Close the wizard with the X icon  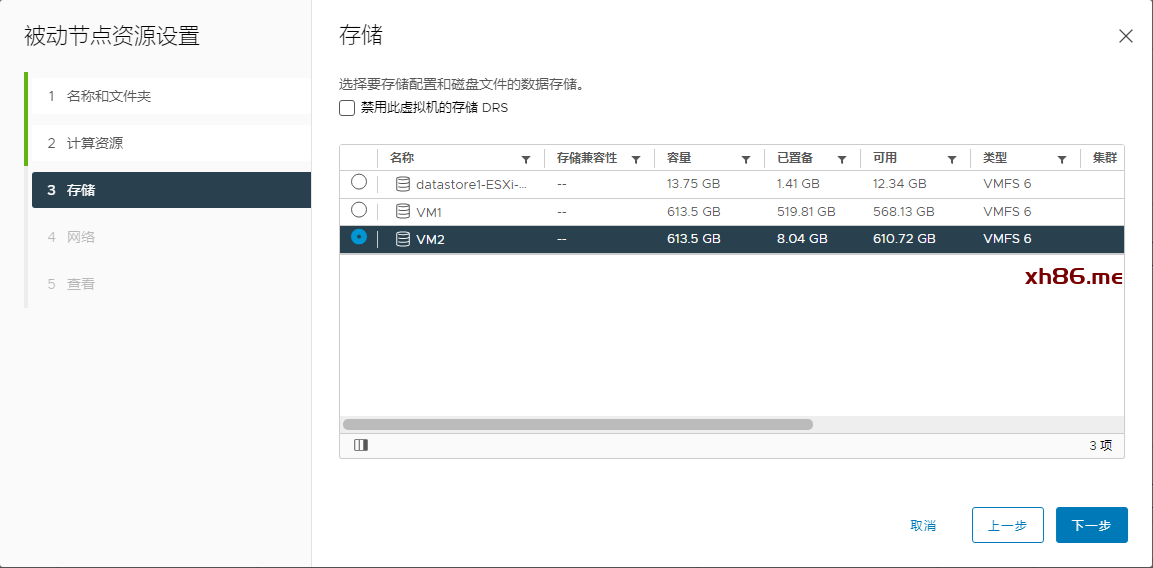(1125, 37)
